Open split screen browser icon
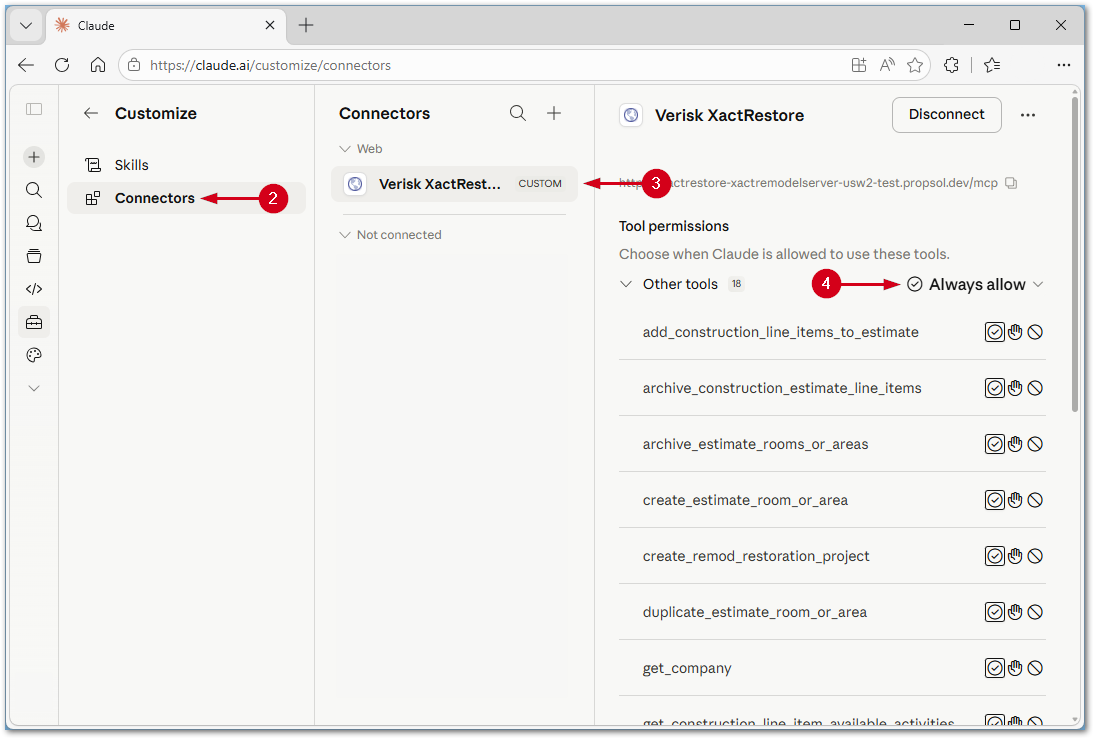This screenshot has width=1094, height=739. (859, 65)
